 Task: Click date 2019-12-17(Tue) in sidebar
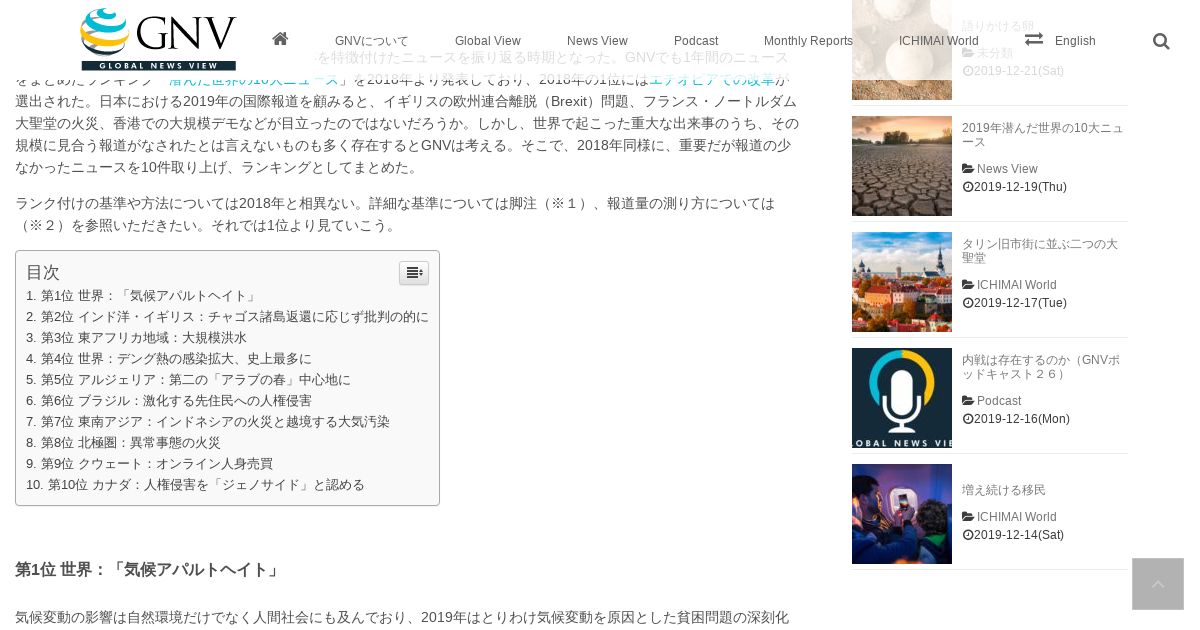pyautogui.click(x=1020, y=303)
